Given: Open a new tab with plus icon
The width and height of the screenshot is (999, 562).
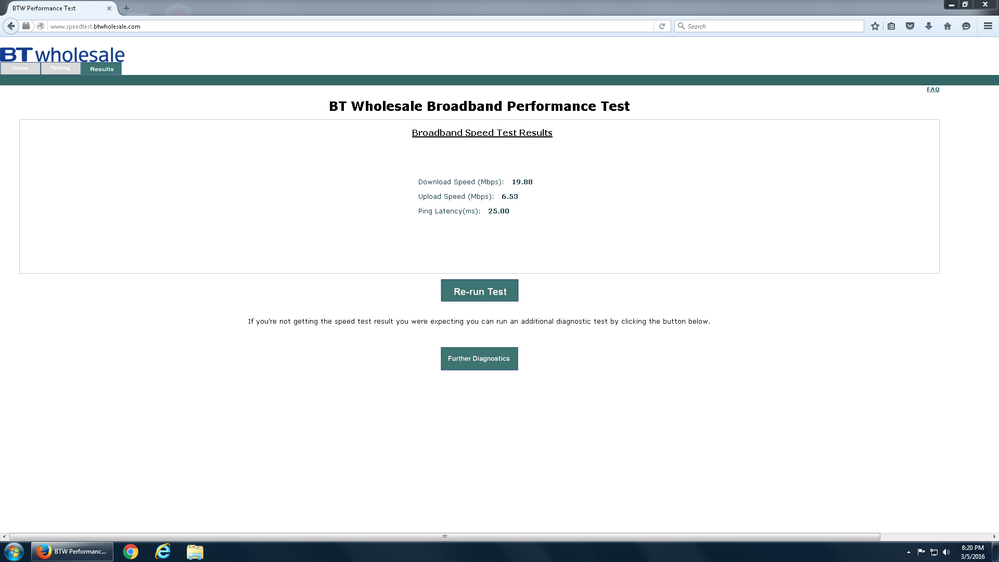Looking at the screenshot, I should [126, 8].
